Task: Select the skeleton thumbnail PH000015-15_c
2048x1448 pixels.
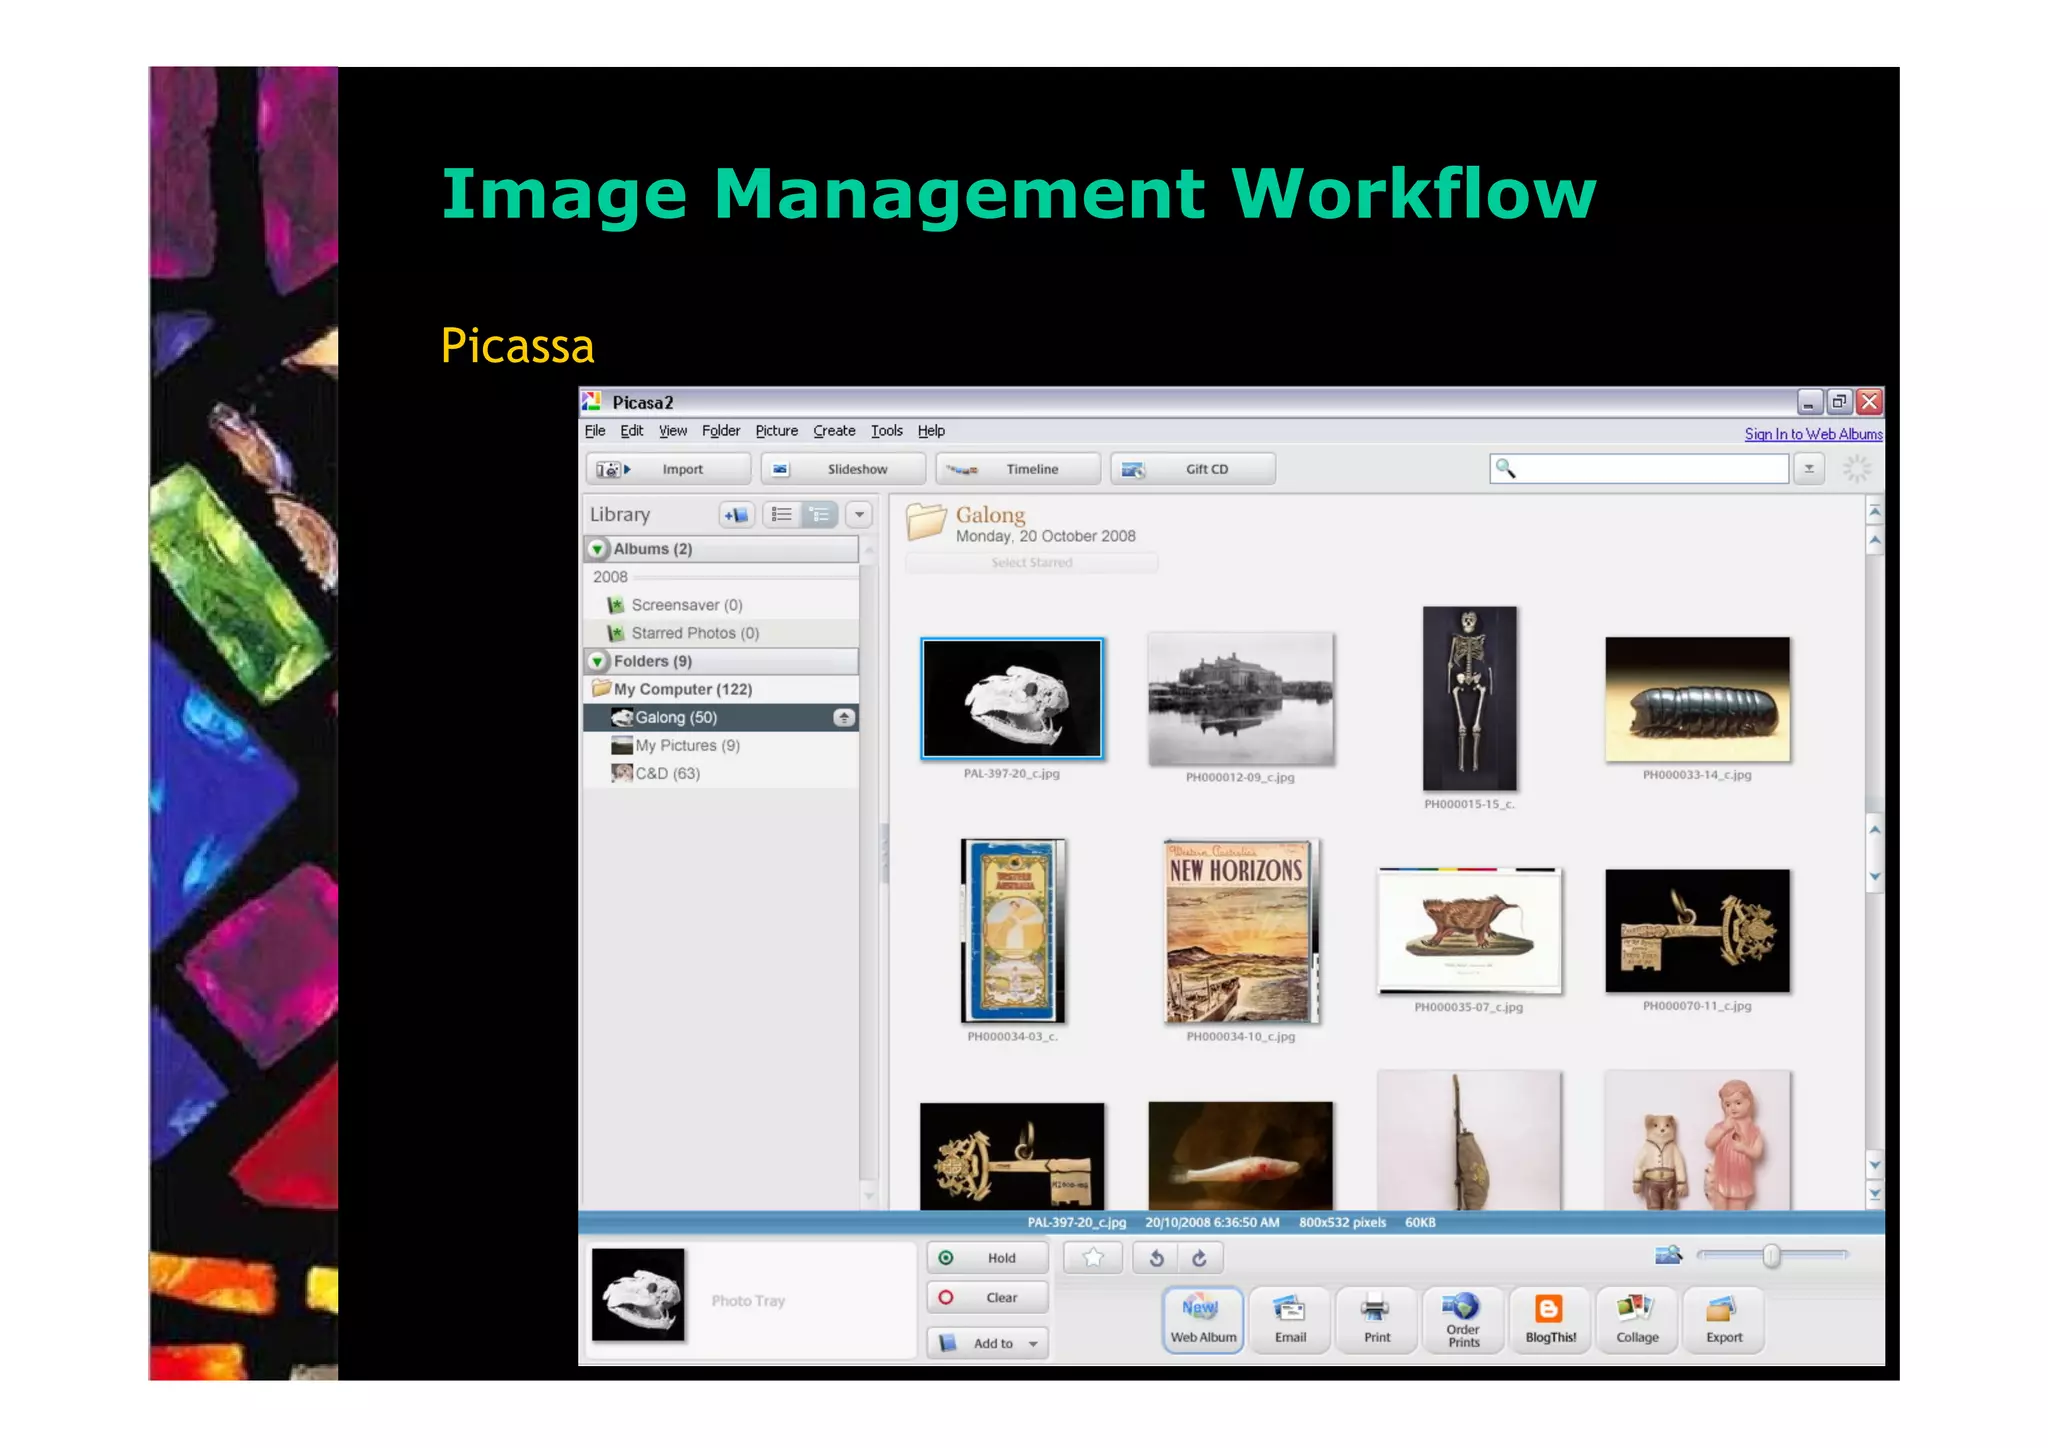Action: (x=1469, y=698)
